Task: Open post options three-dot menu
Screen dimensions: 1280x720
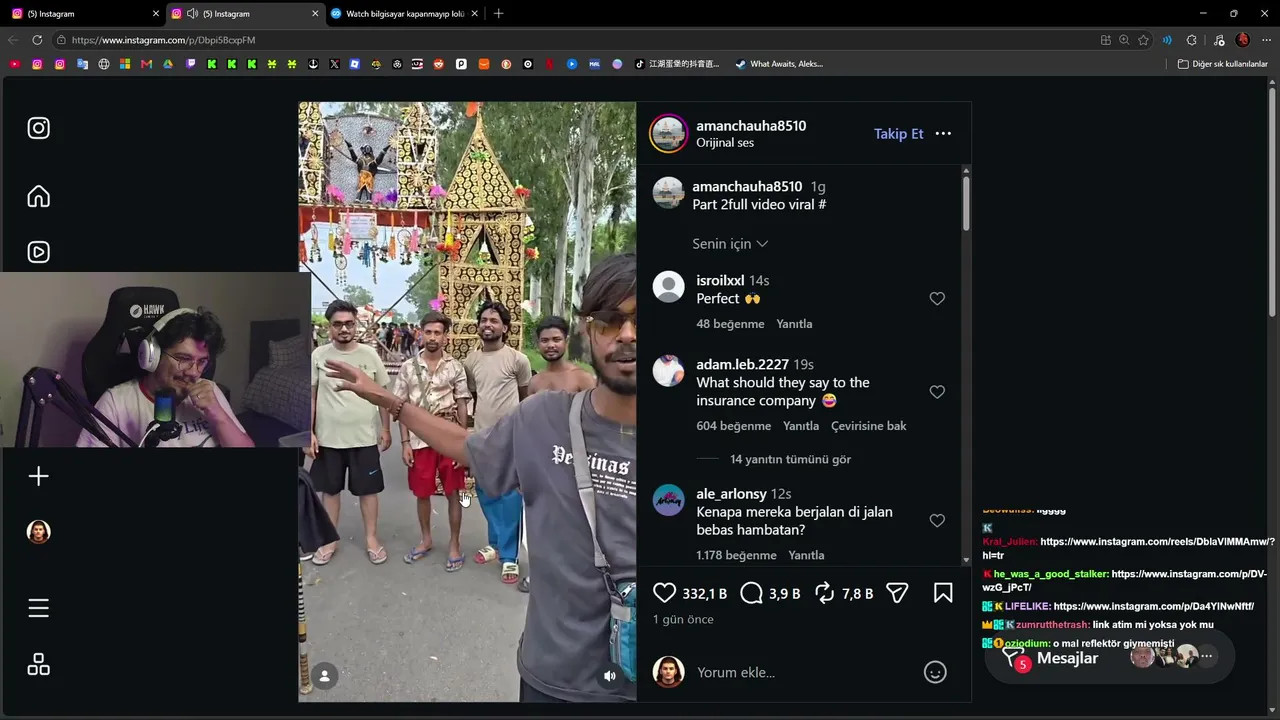Action: [x=943, y=134]
